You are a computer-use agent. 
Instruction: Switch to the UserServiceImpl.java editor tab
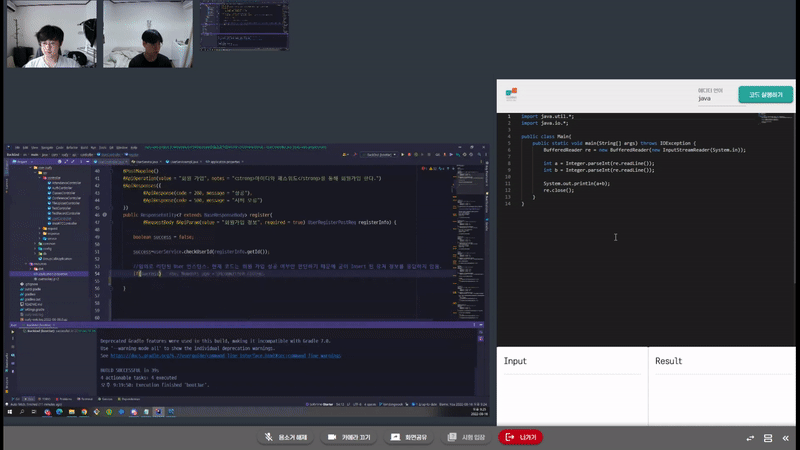point(183,162)
